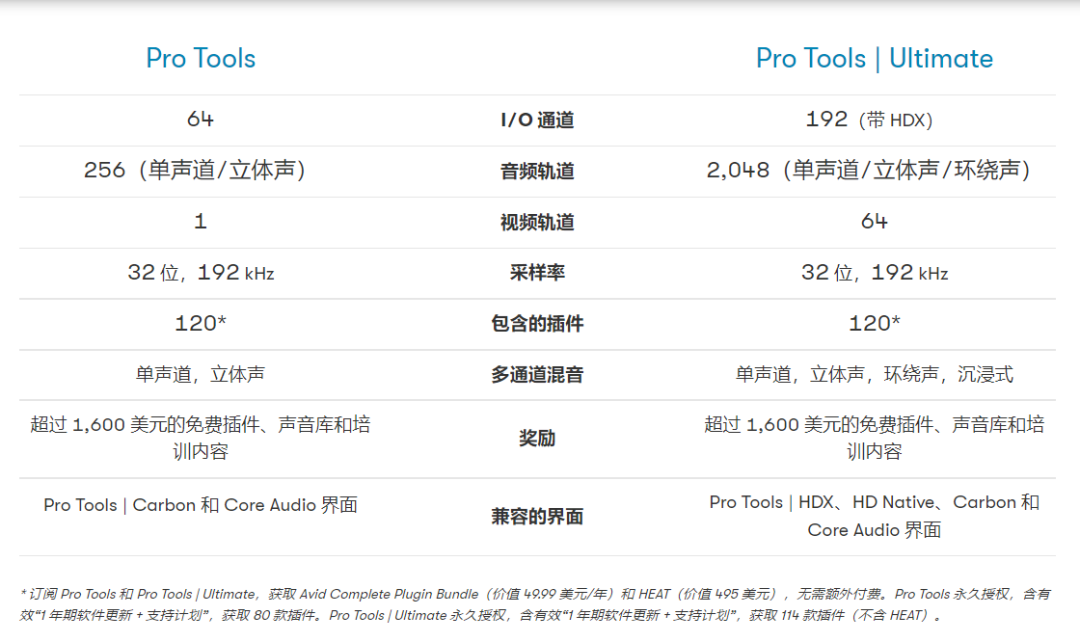Click "32 位, 192 kHz" in the Ultimate column
The width and height of the screenshot is (1080, 642).
(x=874, y=273)
